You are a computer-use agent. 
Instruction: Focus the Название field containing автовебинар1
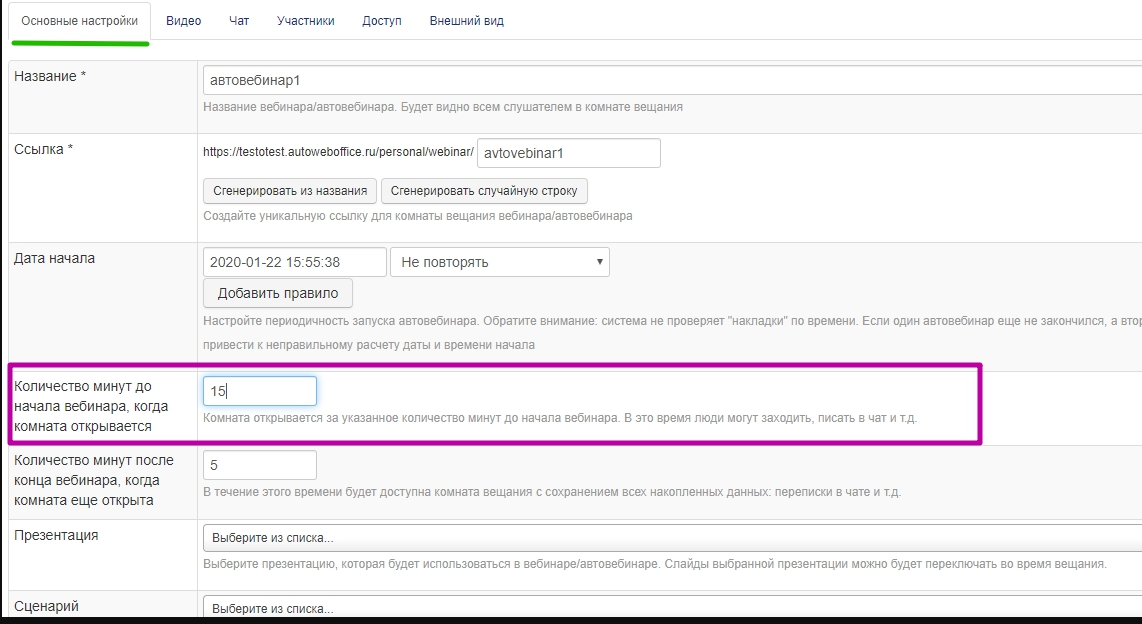click(x=670, y=80)
